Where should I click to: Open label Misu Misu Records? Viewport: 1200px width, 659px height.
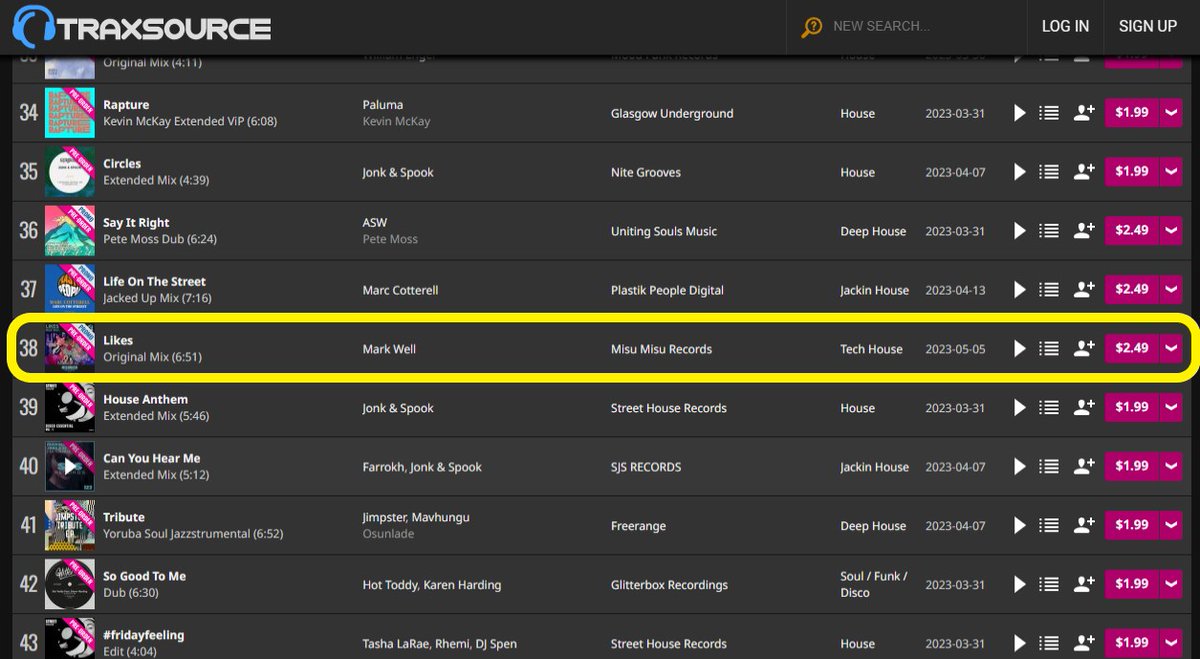coord(661,349)
